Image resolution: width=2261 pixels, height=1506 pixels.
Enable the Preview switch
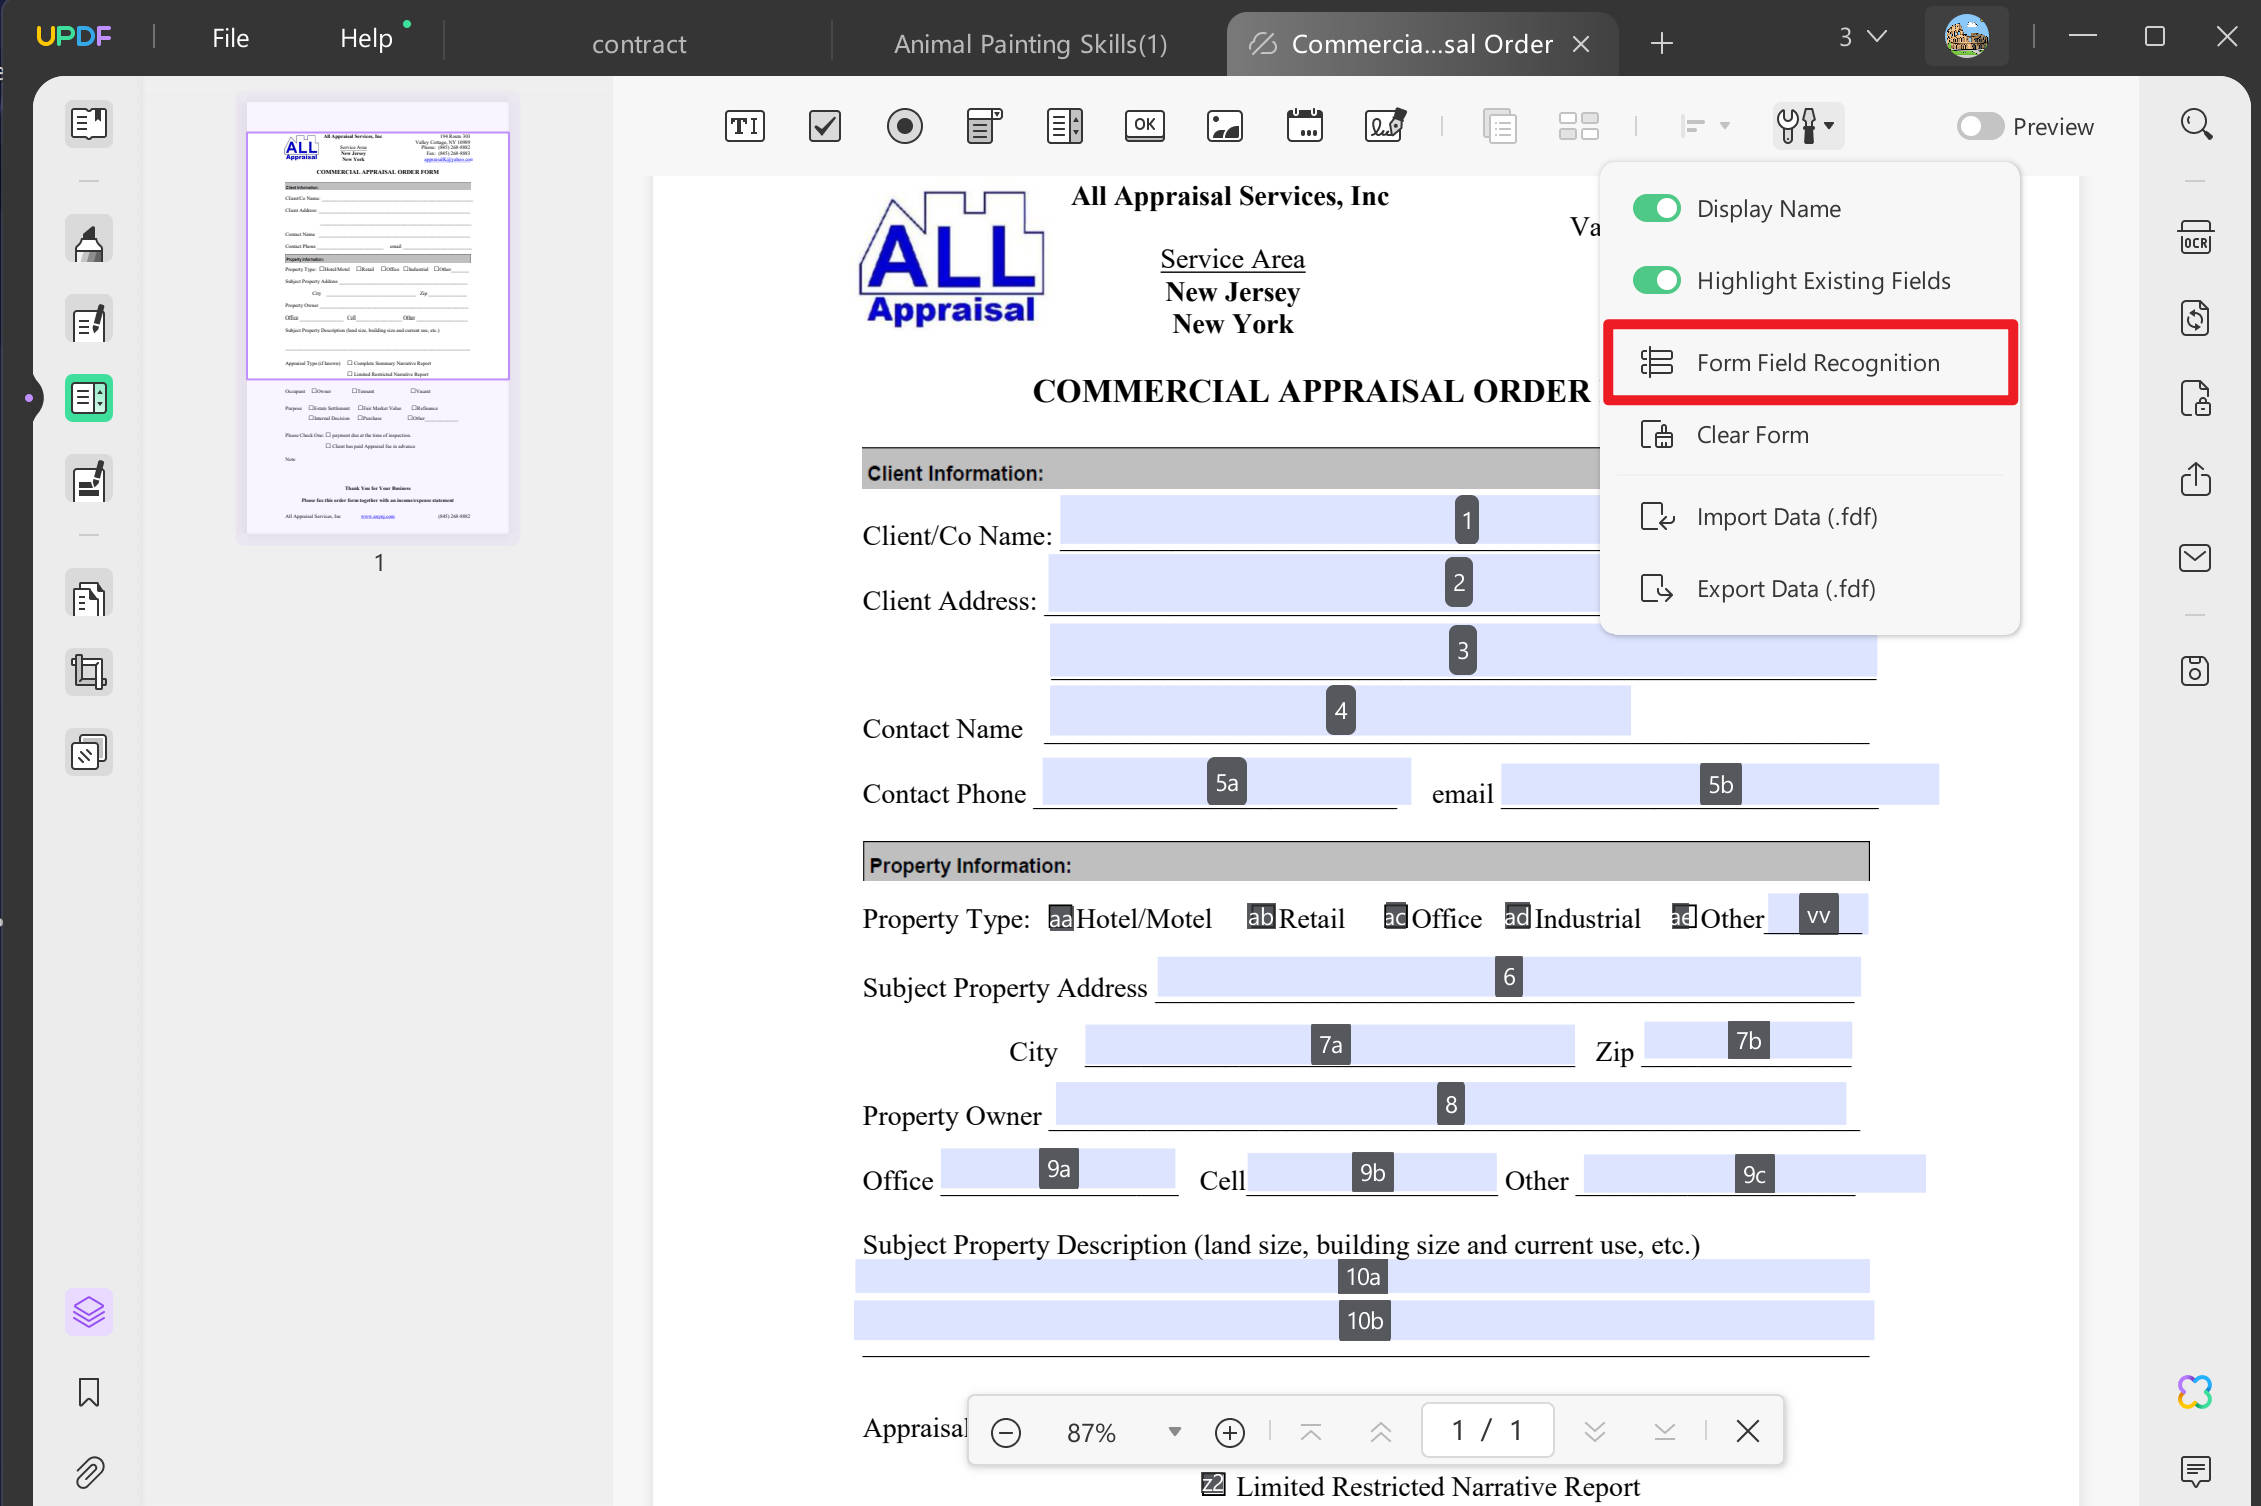tap(1979, 127)
